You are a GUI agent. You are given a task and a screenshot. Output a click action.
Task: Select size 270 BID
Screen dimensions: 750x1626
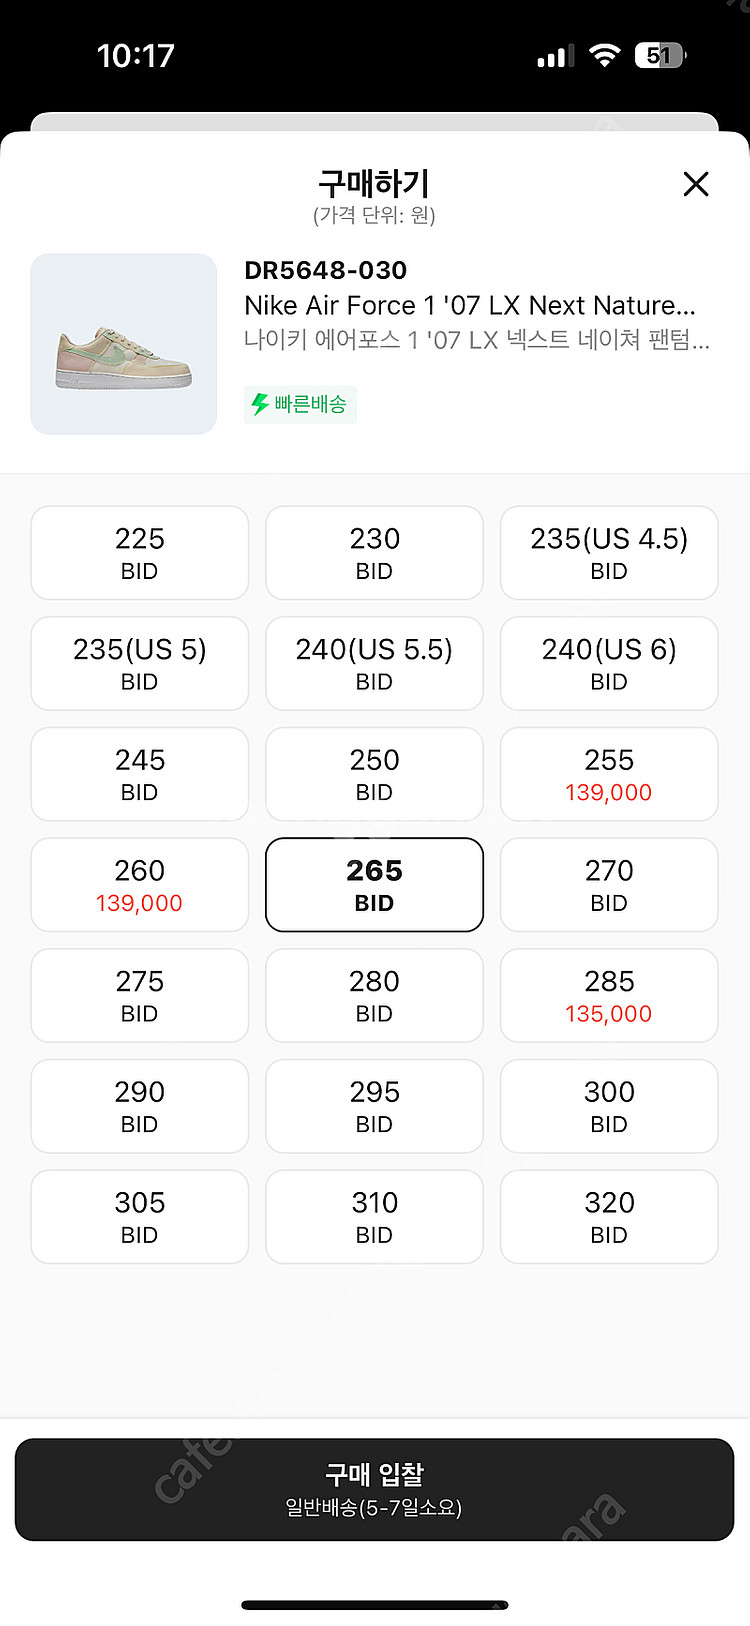609,885
